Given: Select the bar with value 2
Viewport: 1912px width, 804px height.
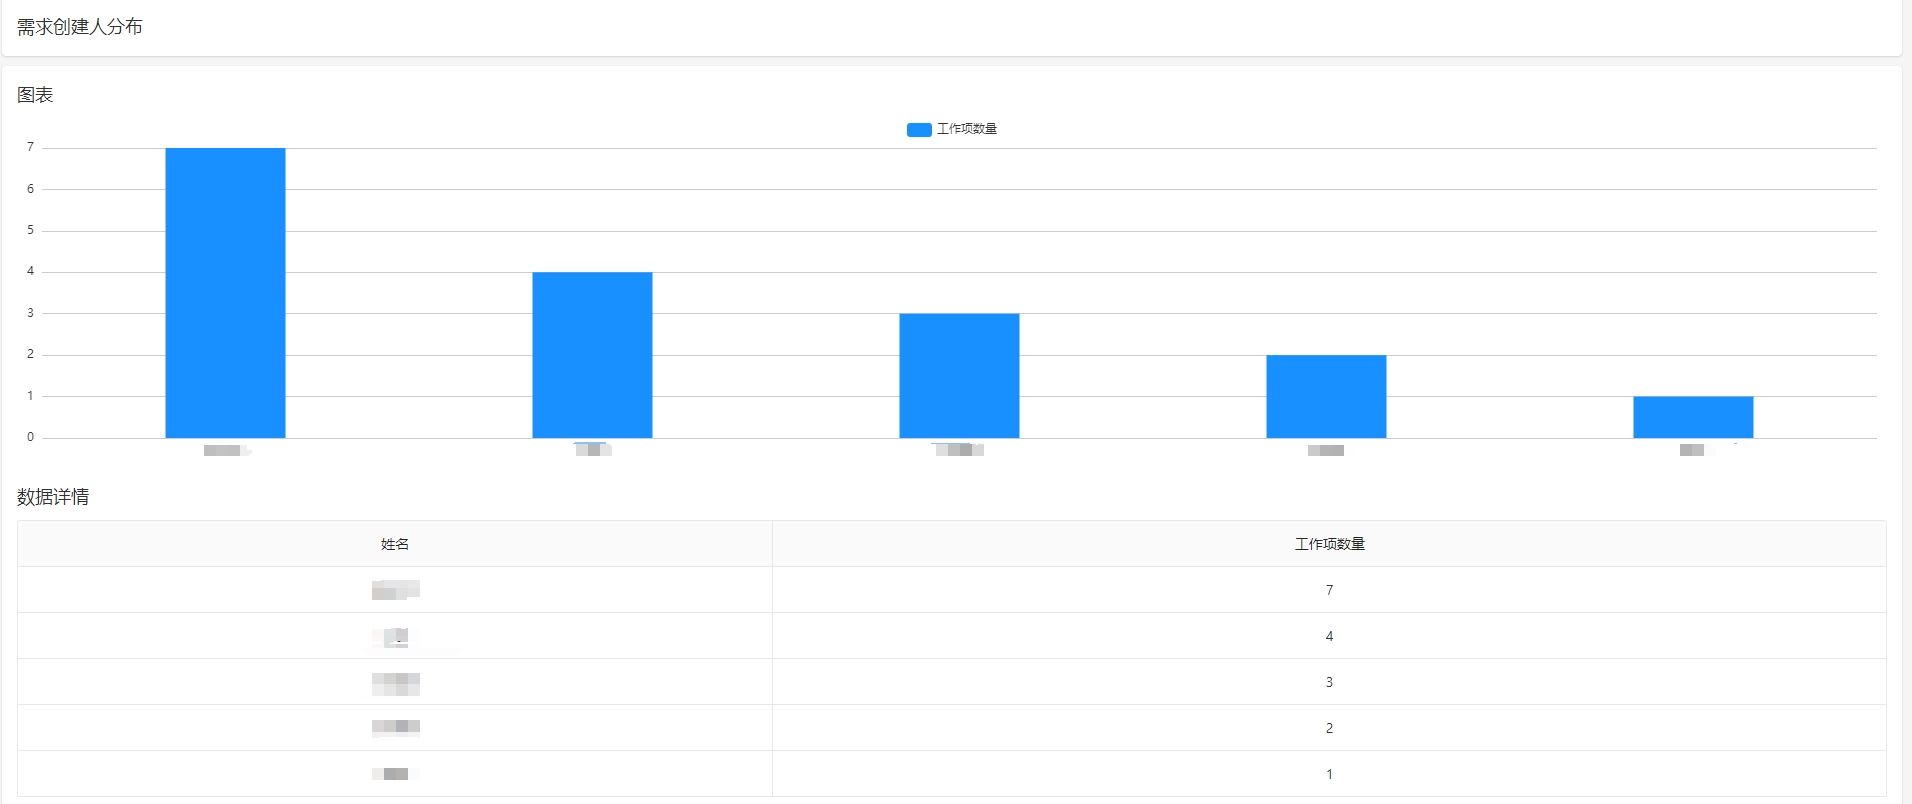Looking at the screenshot, I should pyautogui.click(x=1326, y=397).
